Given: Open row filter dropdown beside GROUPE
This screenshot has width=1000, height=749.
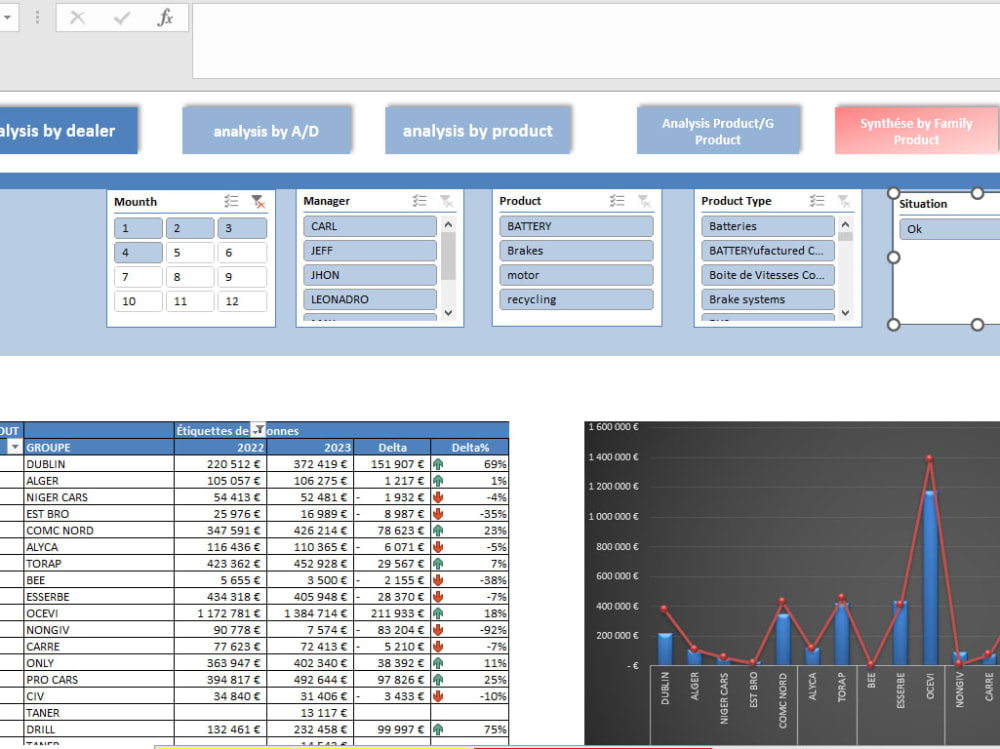Looking at the screenshot, I should [x=14, y=447].
